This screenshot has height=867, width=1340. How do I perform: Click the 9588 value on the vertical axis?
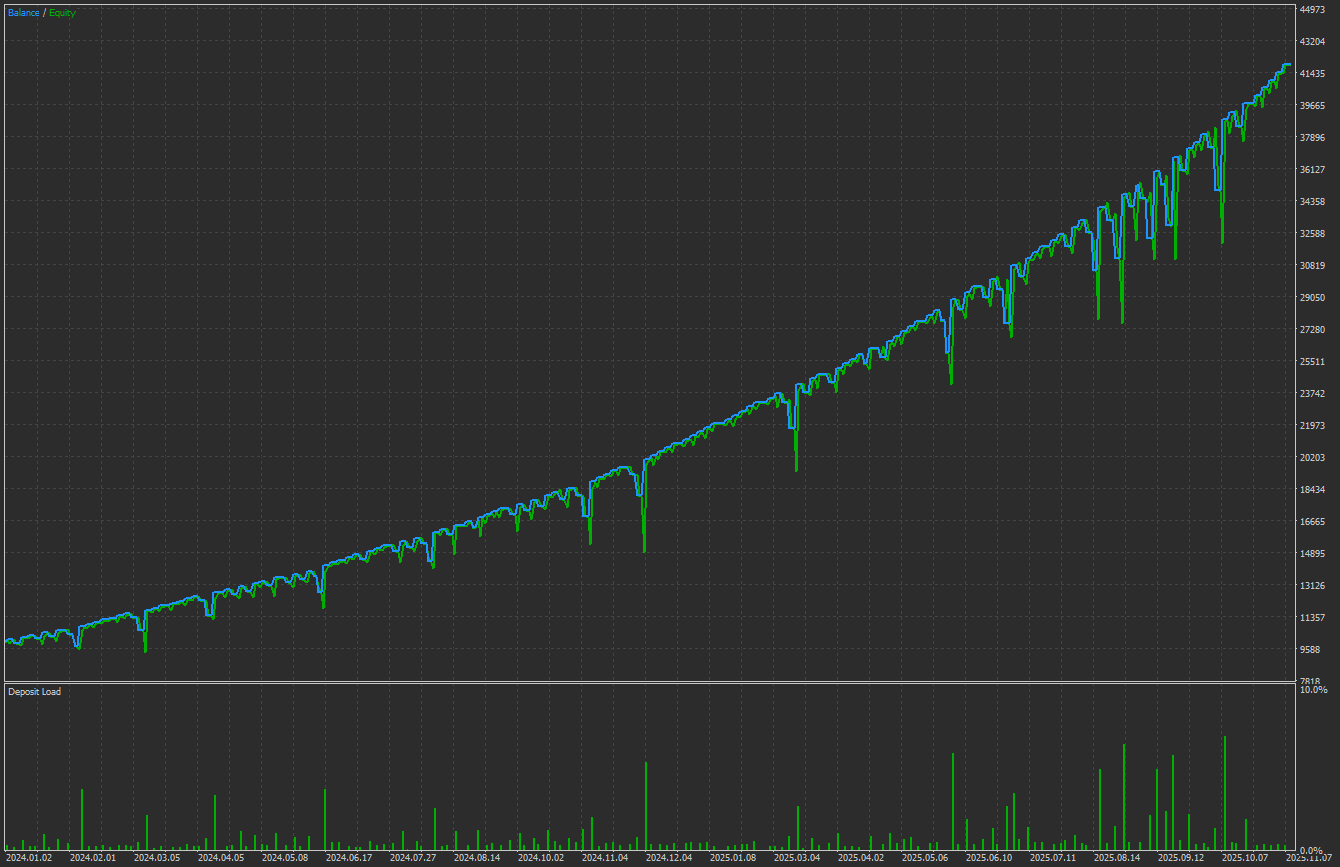click(1309, 650)
